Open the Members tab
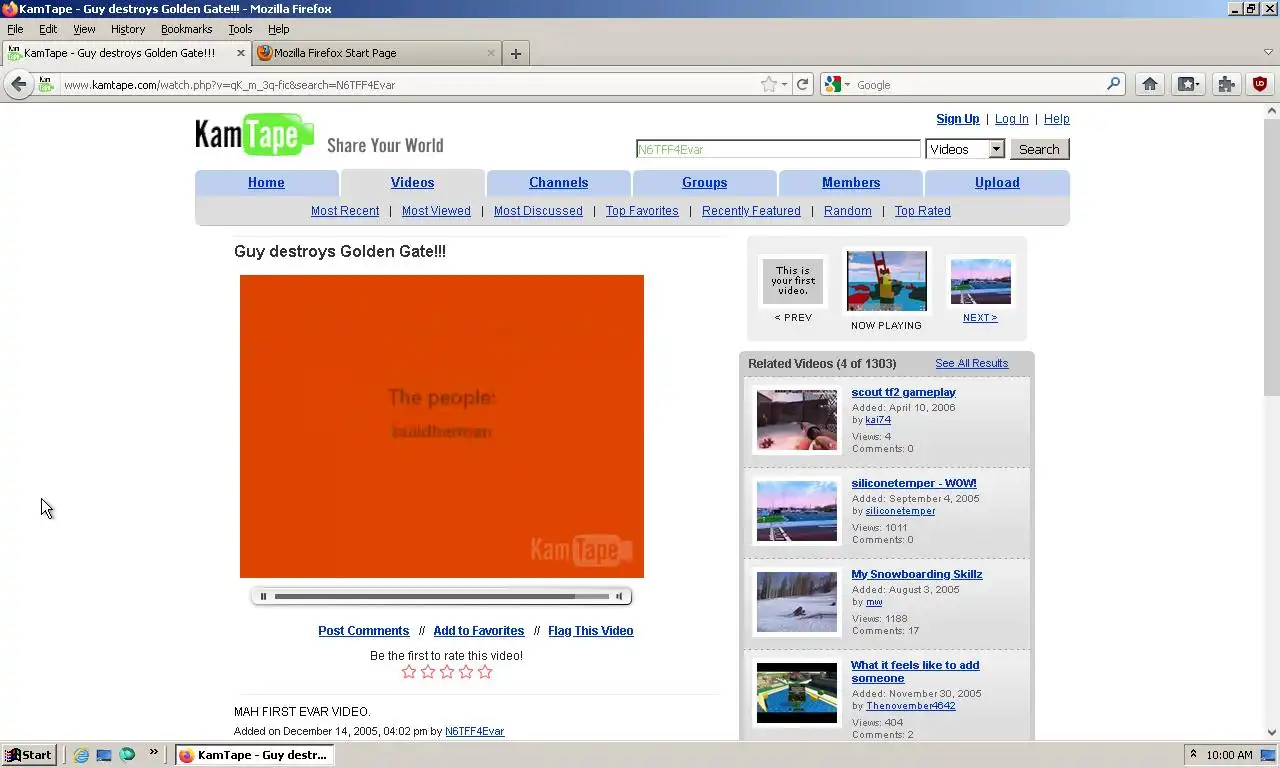Image resolution: width=1280 pixels, height=768 pixels. tap(851, 183)
